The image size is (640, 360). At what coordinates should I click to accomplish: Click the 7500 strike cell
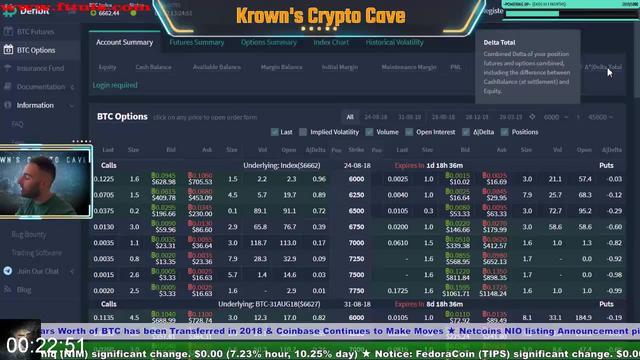[x=356, y=274]
